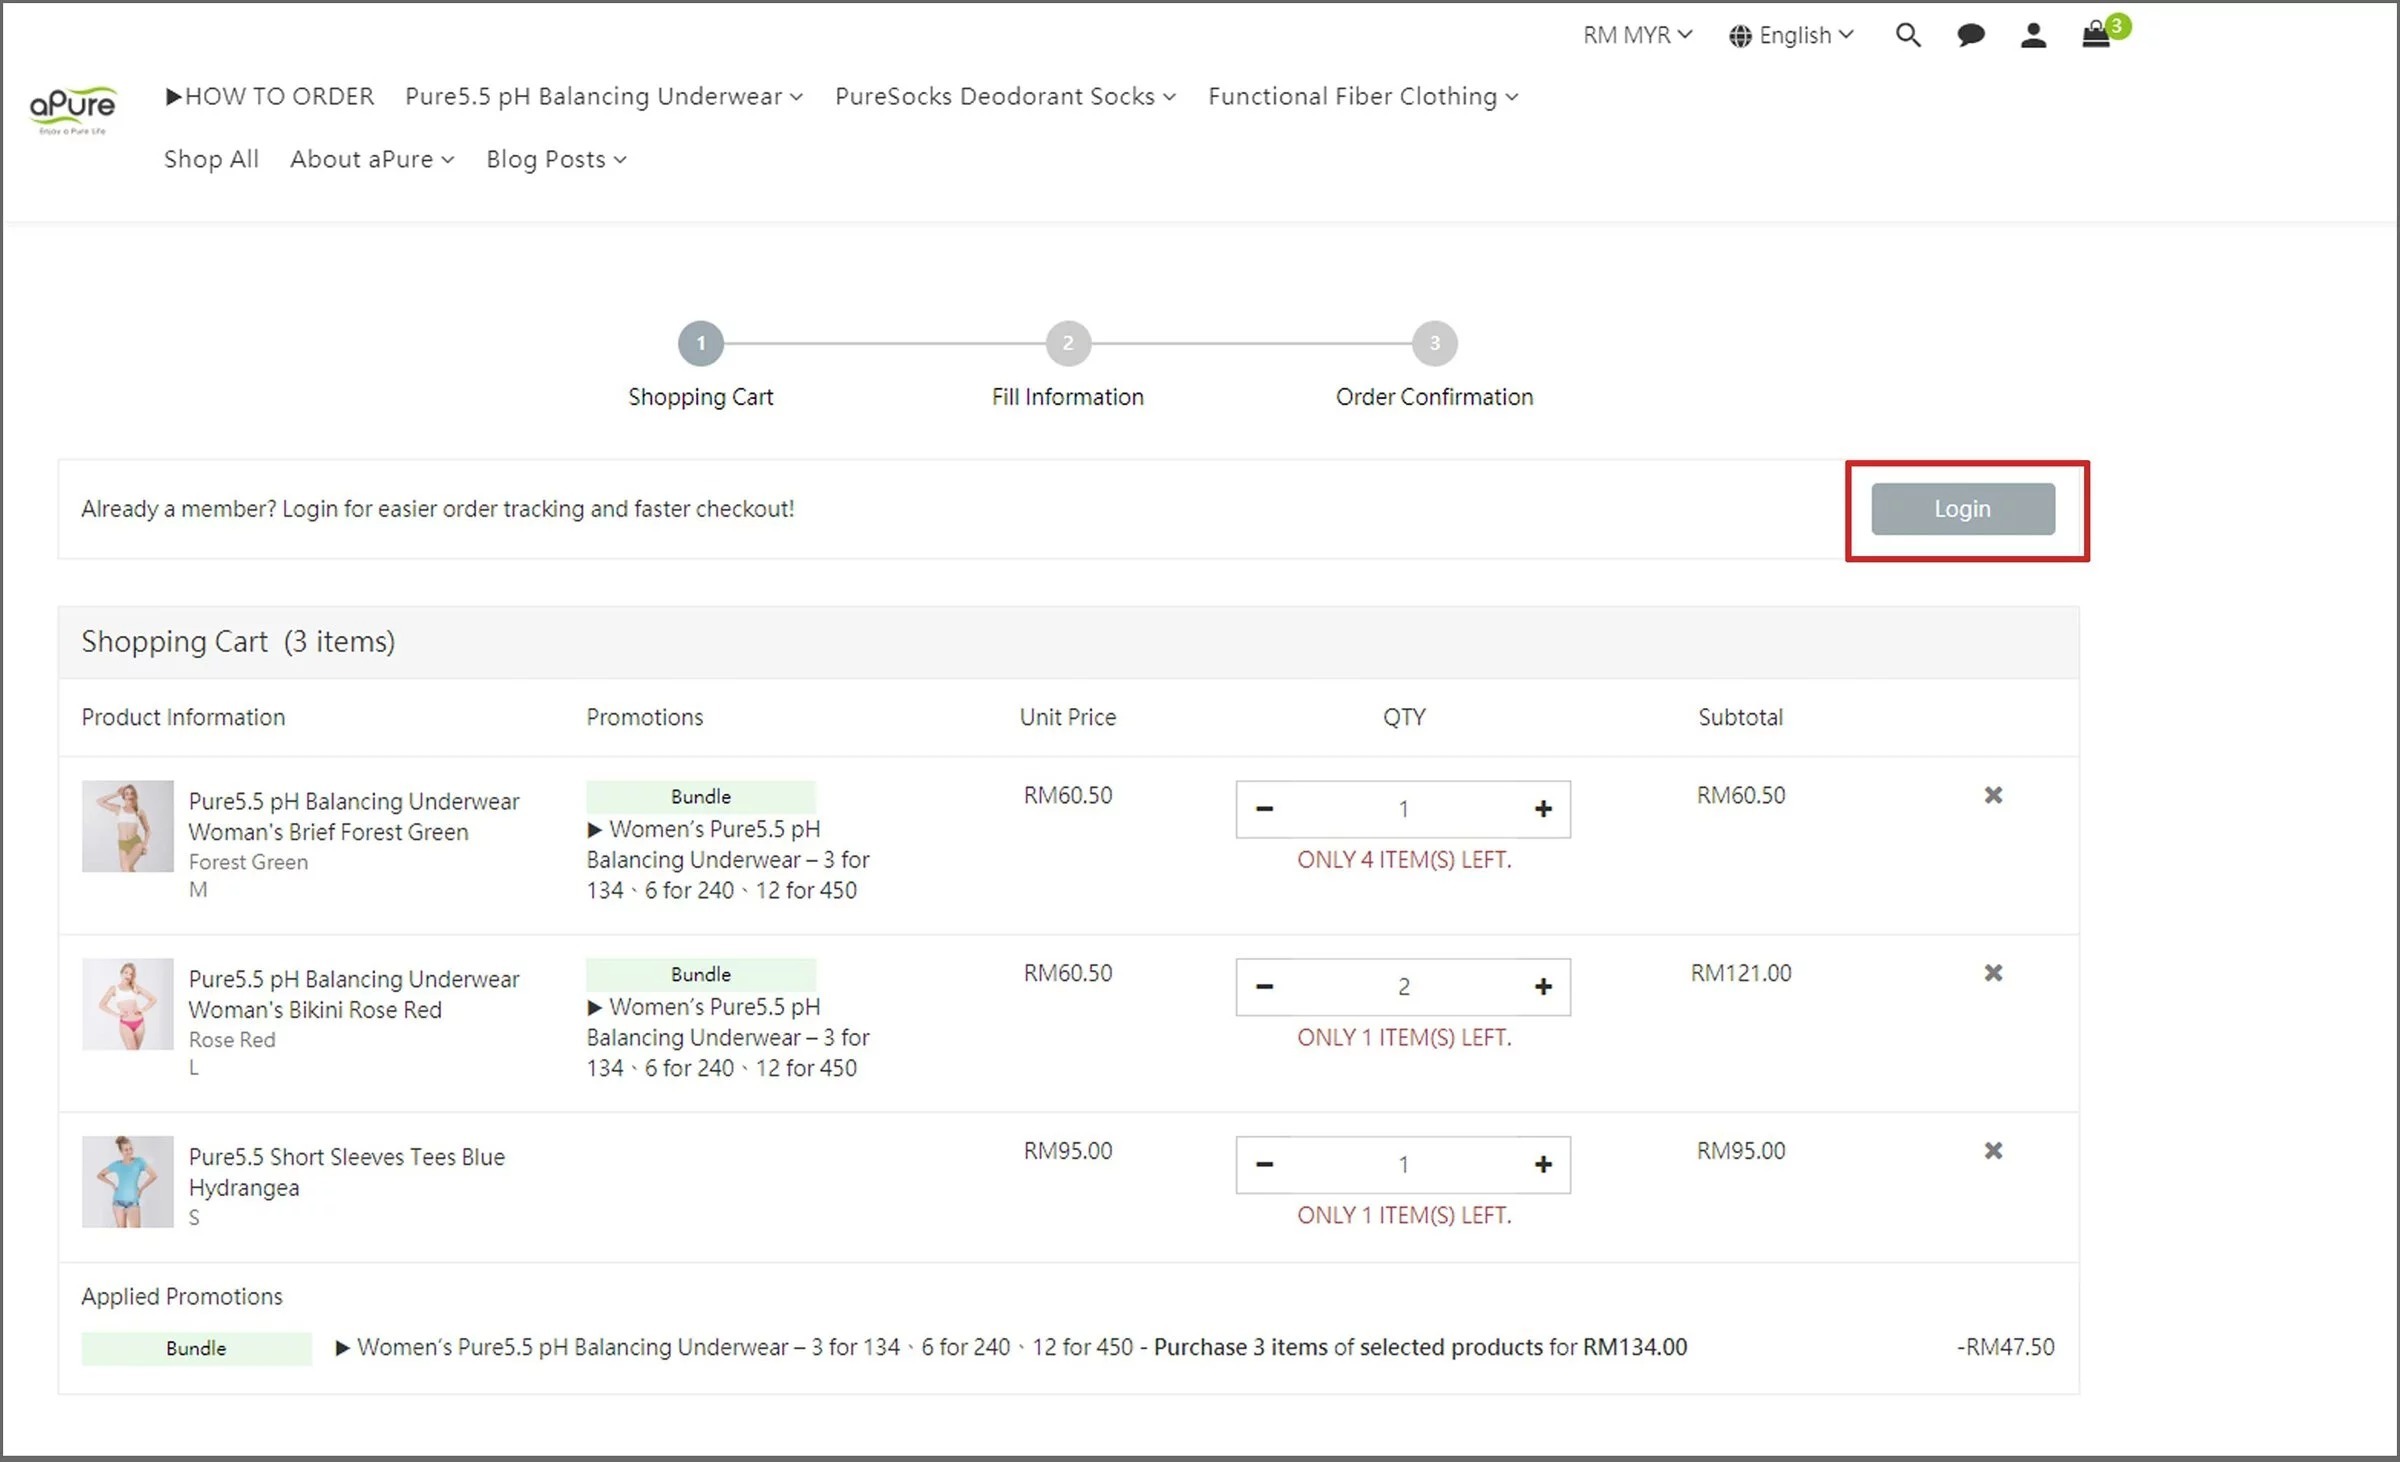
Task: Remove Forest Green brief from cart
Action: click(x=1992, y=795)
